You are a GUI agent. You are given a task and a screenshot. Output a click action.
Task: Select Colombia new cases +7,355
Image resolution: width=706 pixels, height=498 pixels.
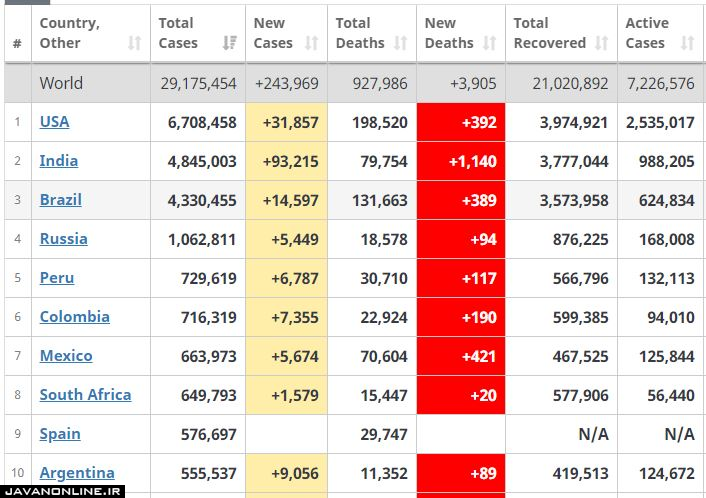pos(295,317)
